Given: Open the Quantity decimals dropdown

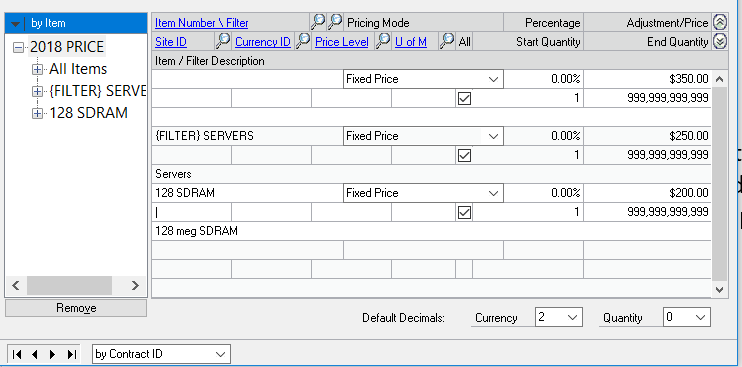Looking at the screenshot, I should (x=700, y=317).
